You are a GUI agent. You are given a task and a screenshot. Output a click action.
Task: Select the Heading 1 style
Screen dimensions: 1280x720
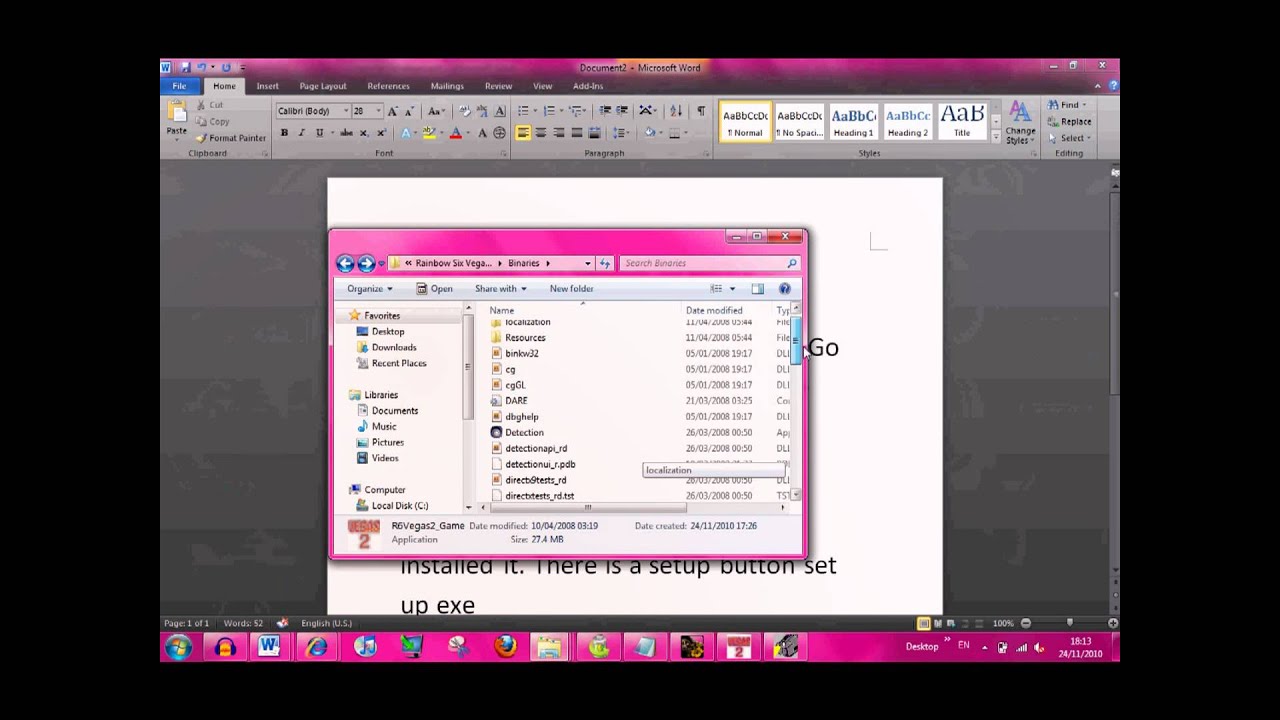[x=853, y=121]
